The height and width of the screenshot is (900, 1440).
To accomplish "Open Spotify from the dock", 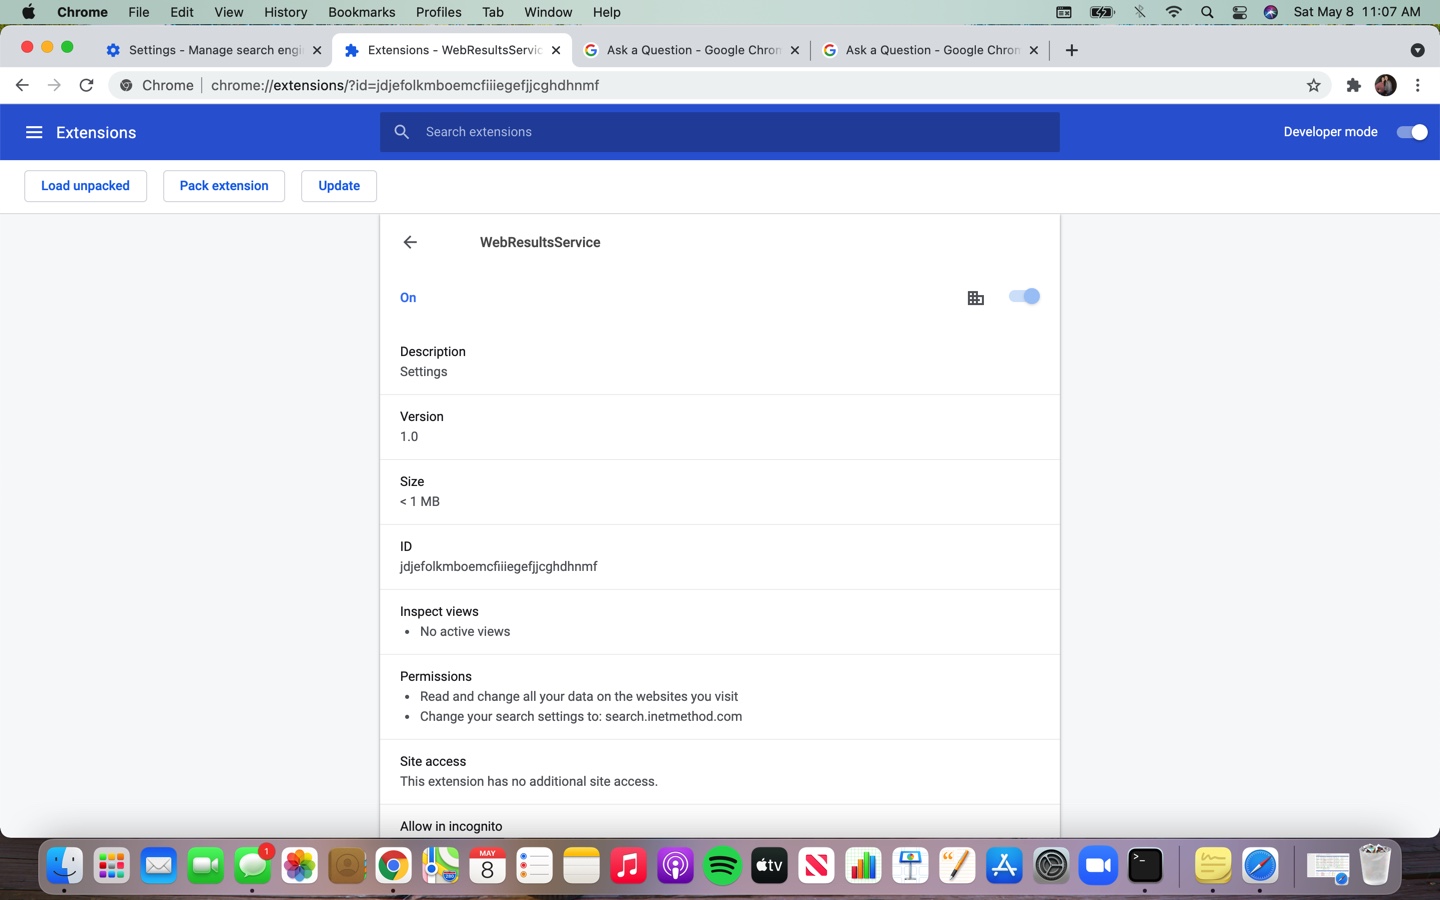I will (x=722, y=865).
